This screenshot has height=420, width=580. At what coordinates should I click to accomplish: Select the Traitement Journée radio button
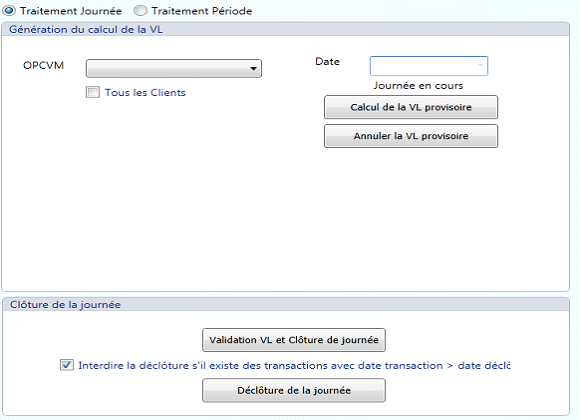[9, 11]
